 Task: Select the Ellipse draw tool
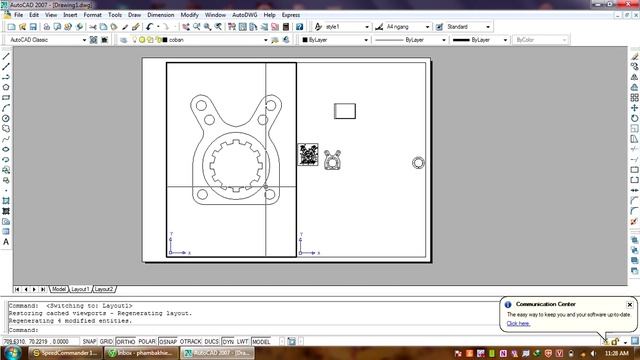click(x=6, y=149)
